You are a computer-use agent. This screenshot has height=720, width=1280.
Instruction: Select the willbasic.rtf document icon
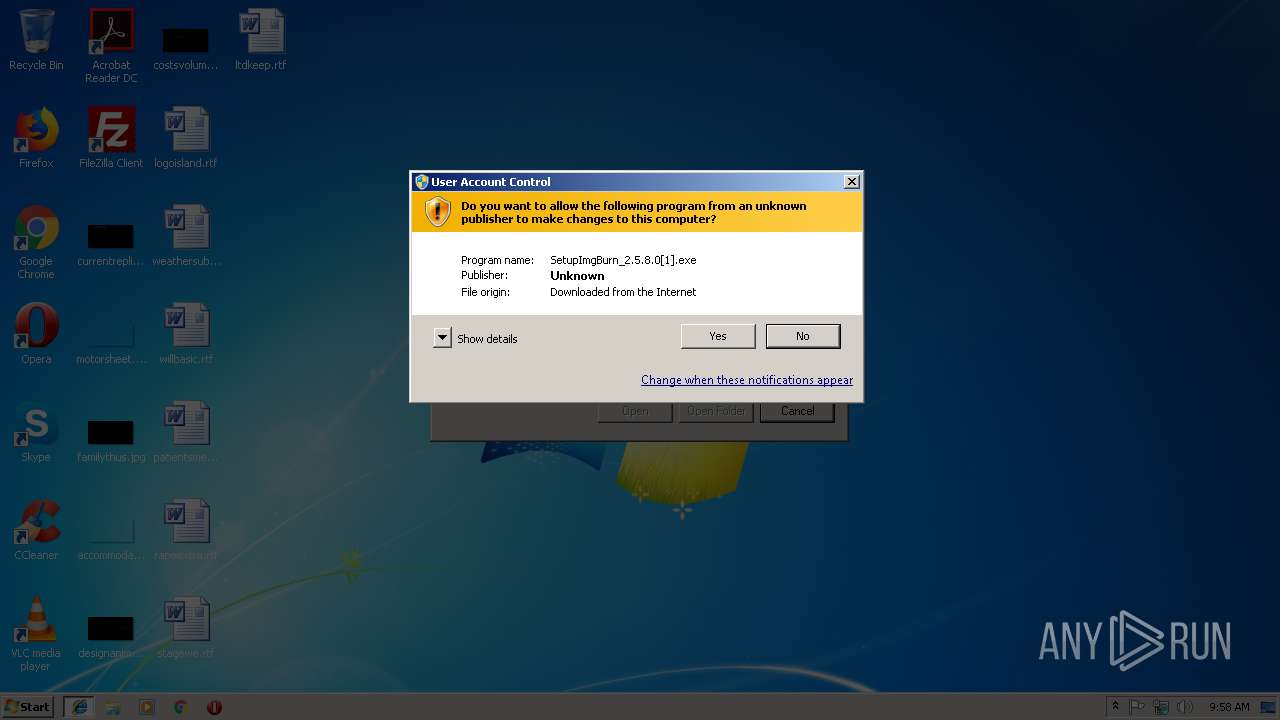[x=186, y=334]
